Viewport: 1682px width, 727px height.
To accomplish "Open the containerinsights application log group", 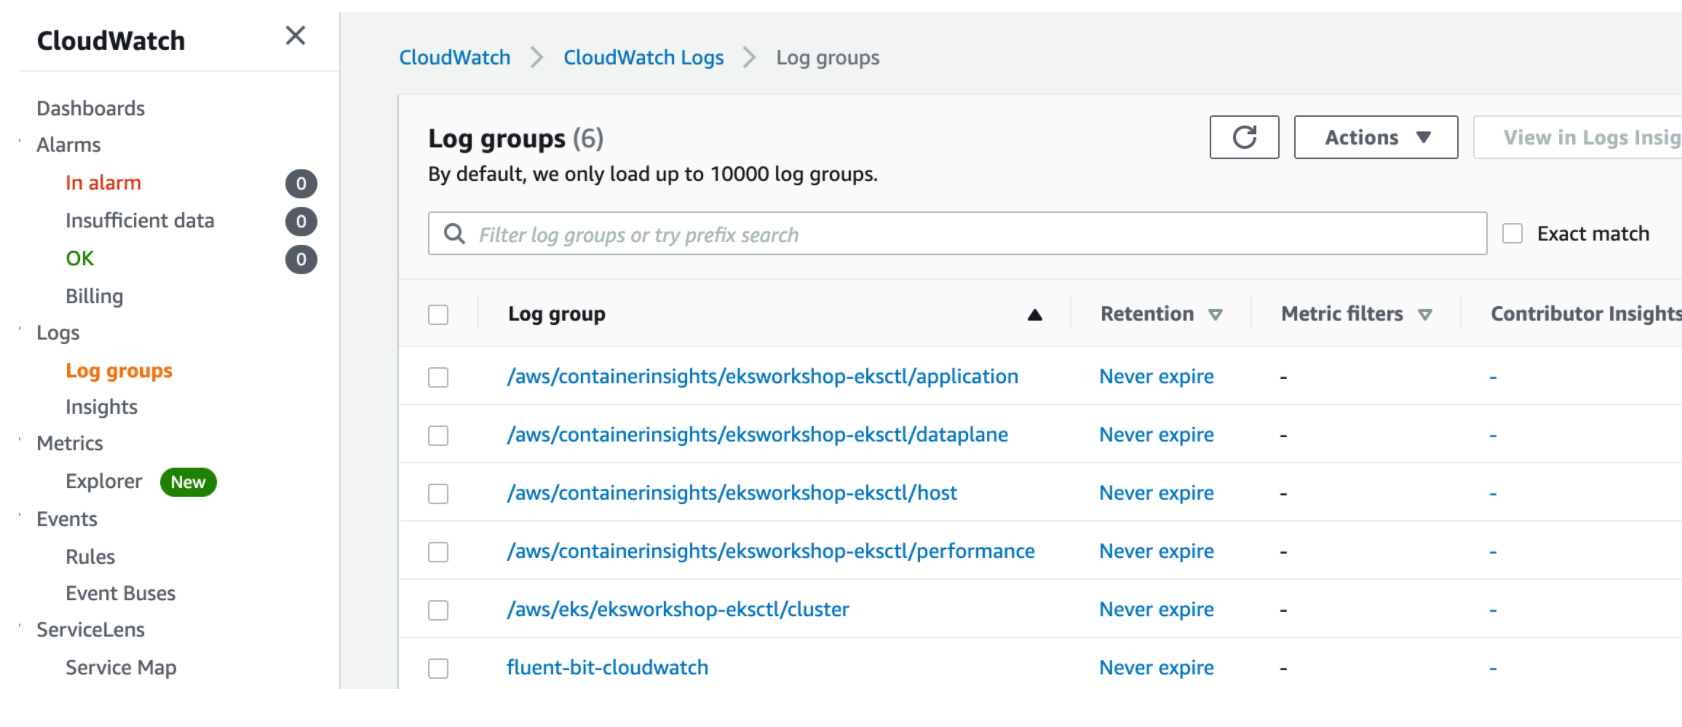I will 763,377.
